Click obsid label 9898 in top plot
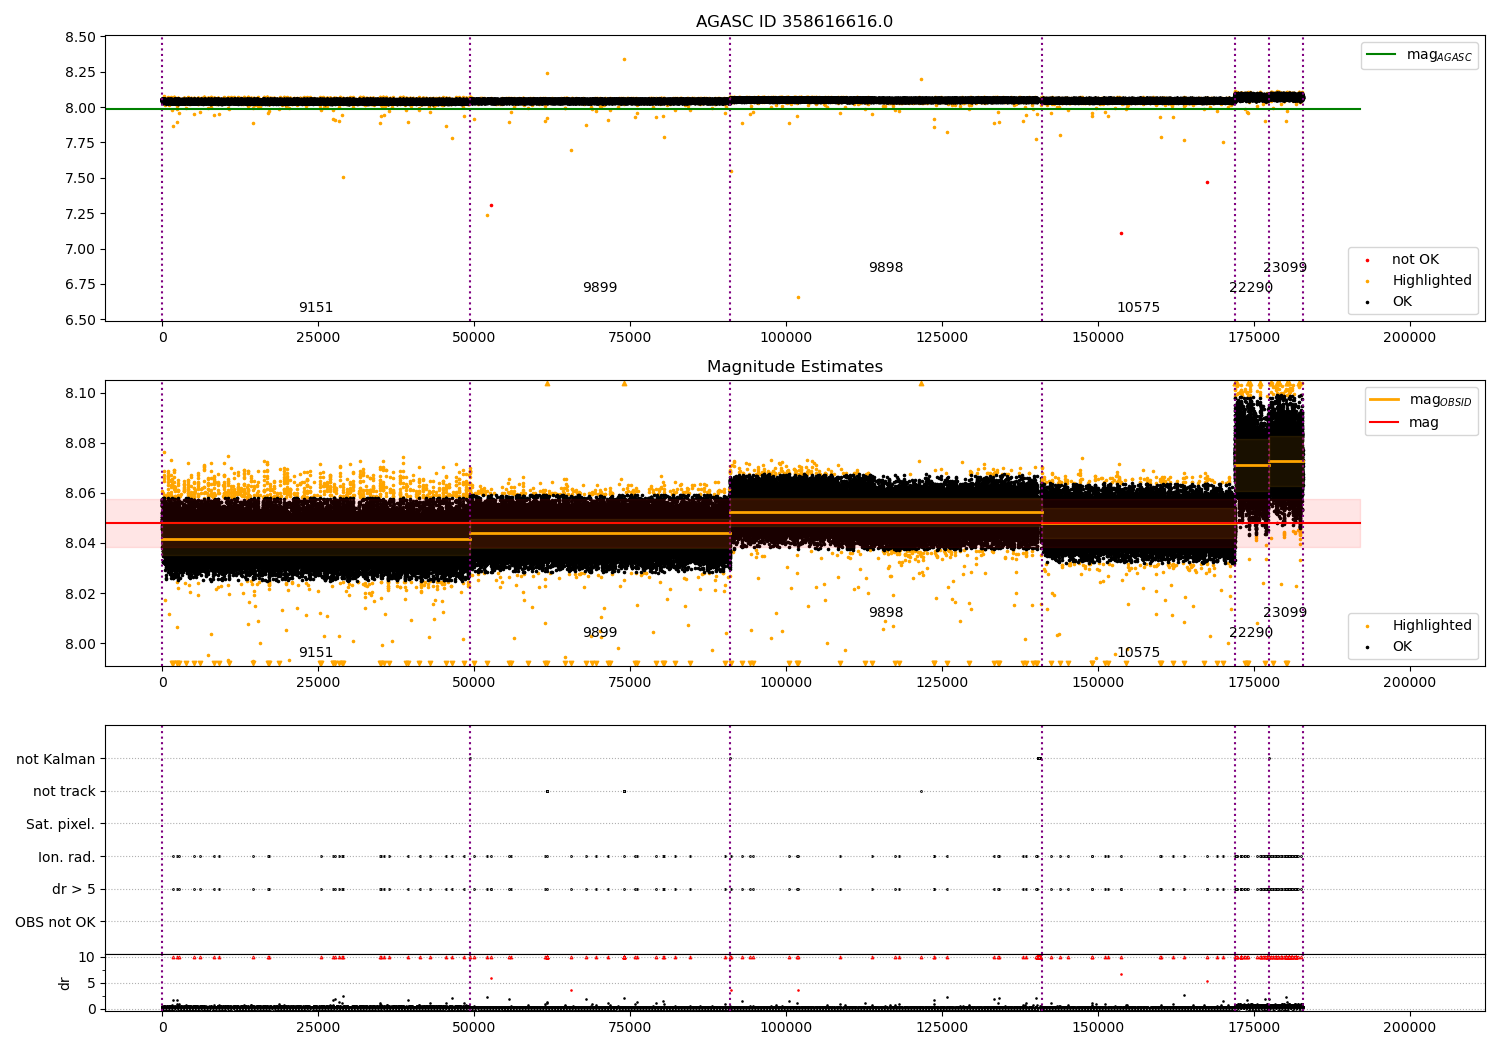 tap(886, 268)
